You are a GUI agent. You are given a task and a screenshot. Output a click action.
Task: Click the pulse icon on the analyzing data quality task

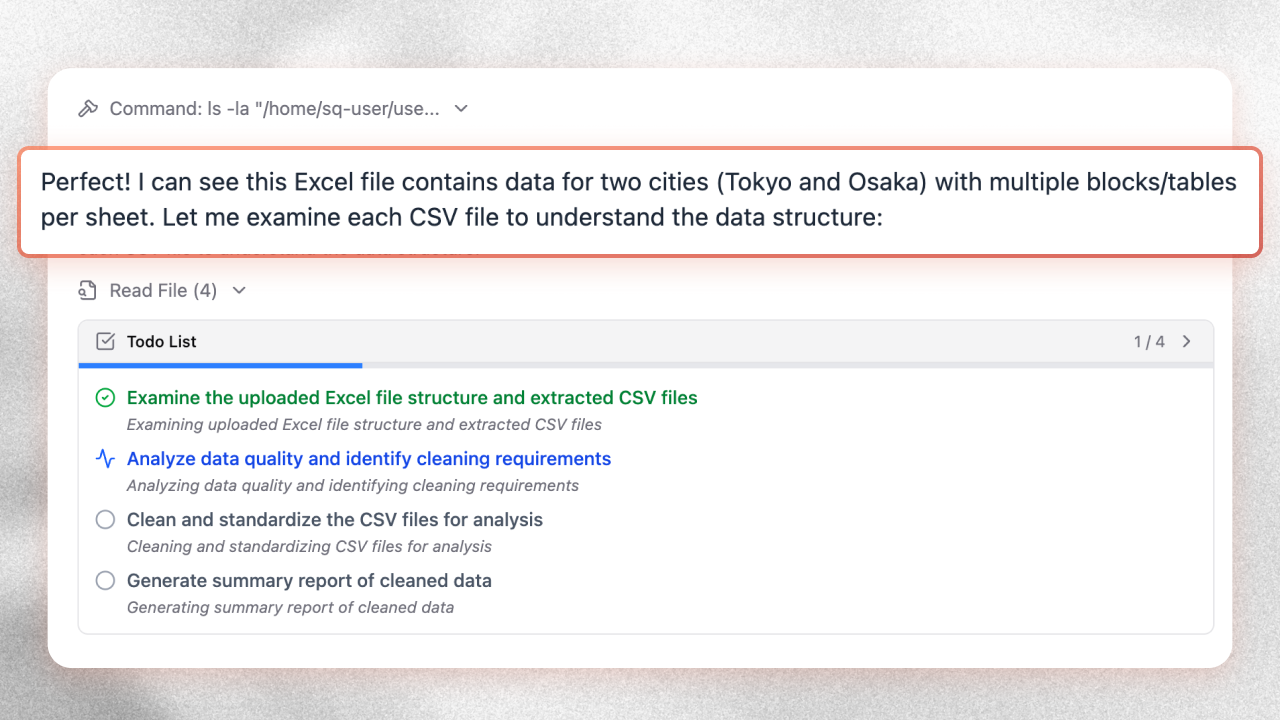(x=105, y=458)
